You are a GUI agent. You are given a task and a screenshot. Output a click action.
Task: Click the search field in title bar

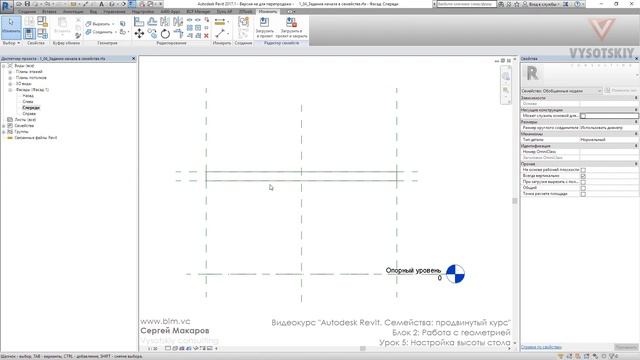[466, 4]
